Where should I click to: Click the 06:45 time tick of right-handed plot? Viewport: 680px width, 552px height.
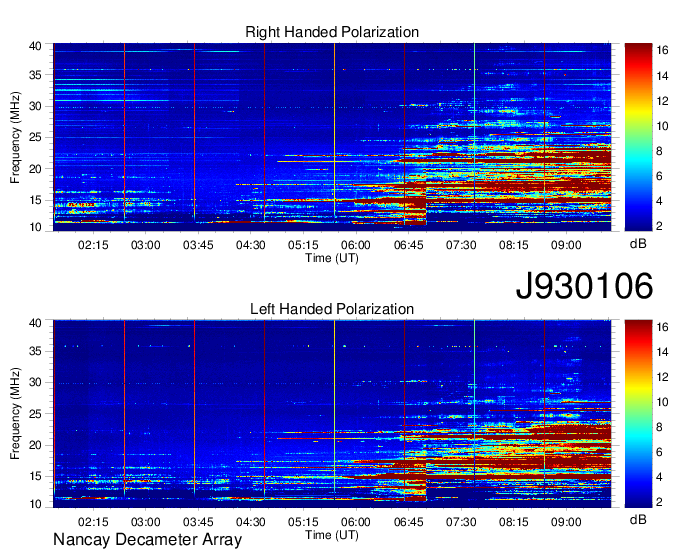tap(409, 245)
